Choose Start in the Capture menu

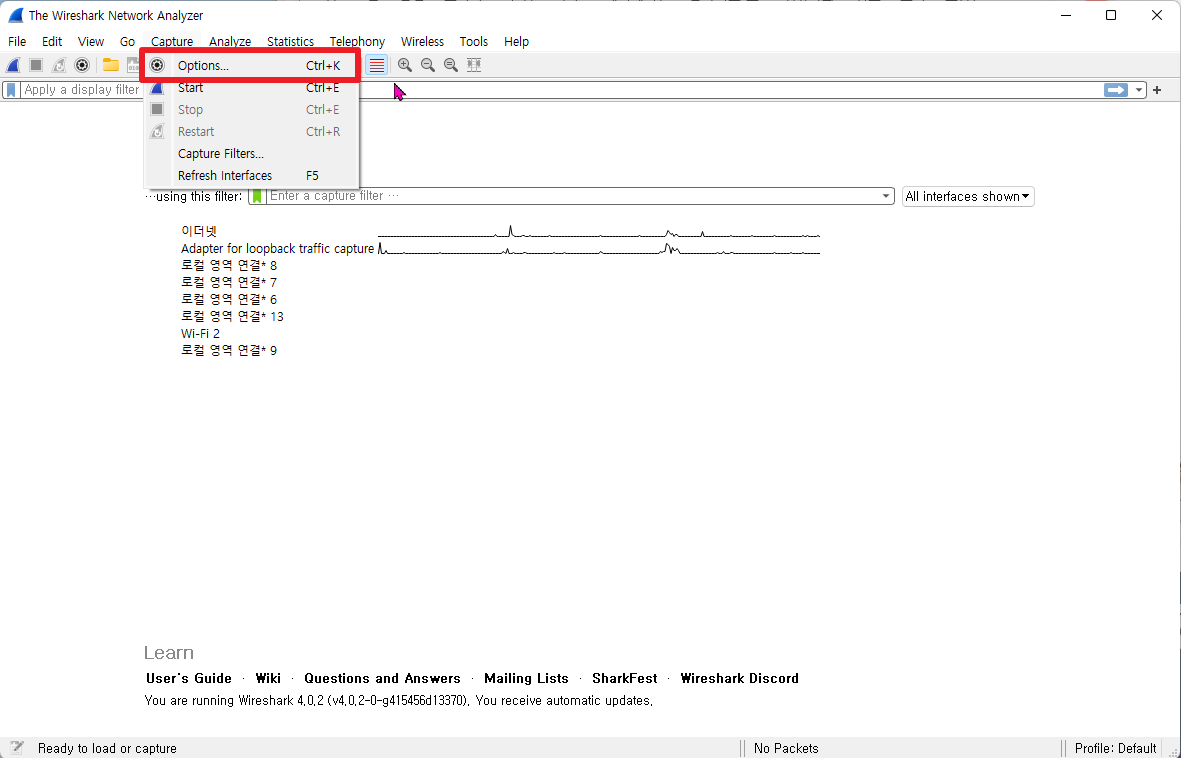251,88
